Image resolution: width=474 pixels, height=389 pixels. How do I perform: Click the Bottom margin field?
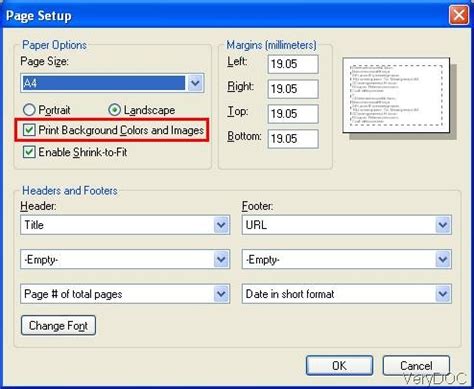click(x=293, y=139)
